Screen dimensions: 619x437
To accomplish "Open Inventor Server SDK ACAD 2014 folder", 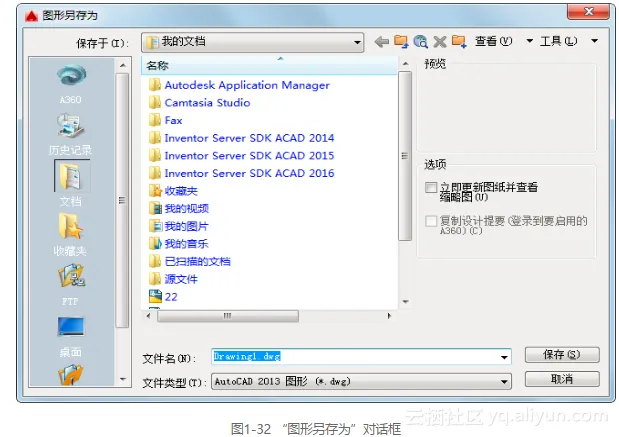I will (242, 138).
